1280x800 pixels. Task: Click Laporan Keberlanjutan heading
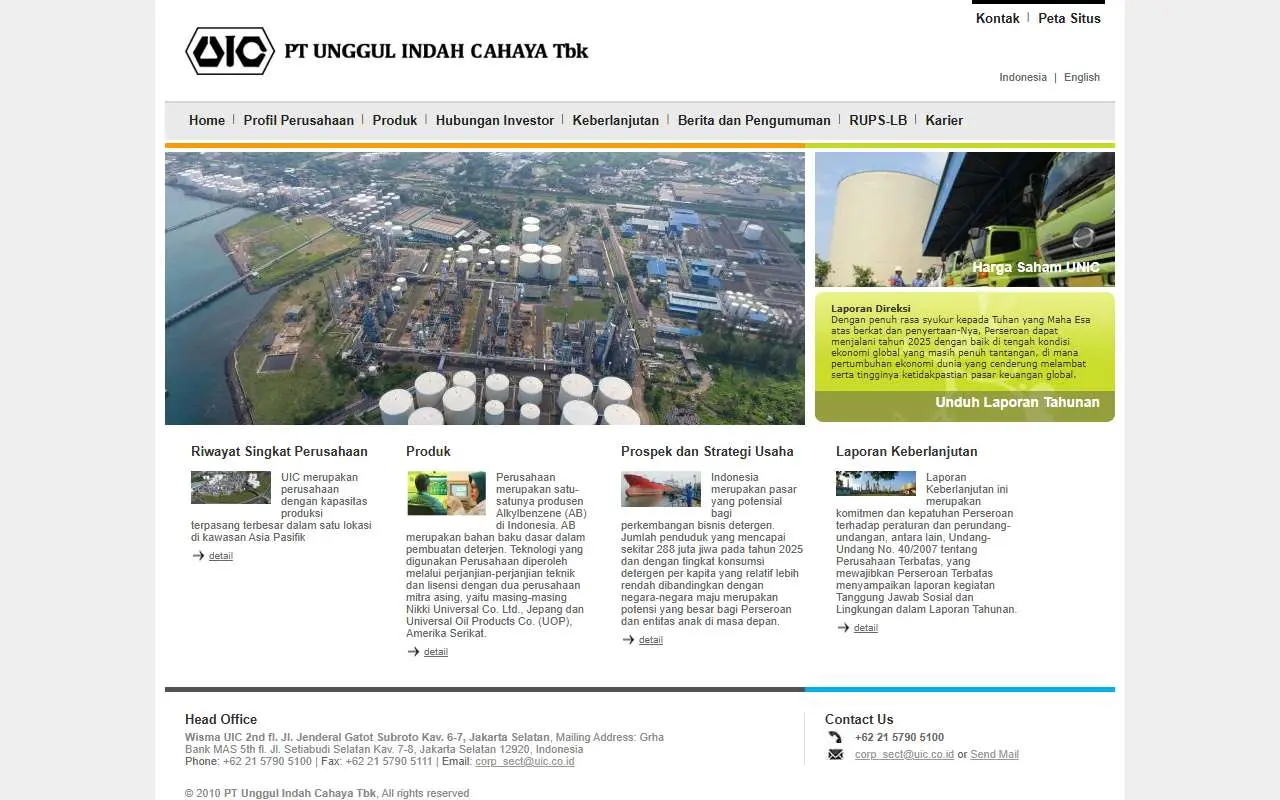tap(907, 451)
